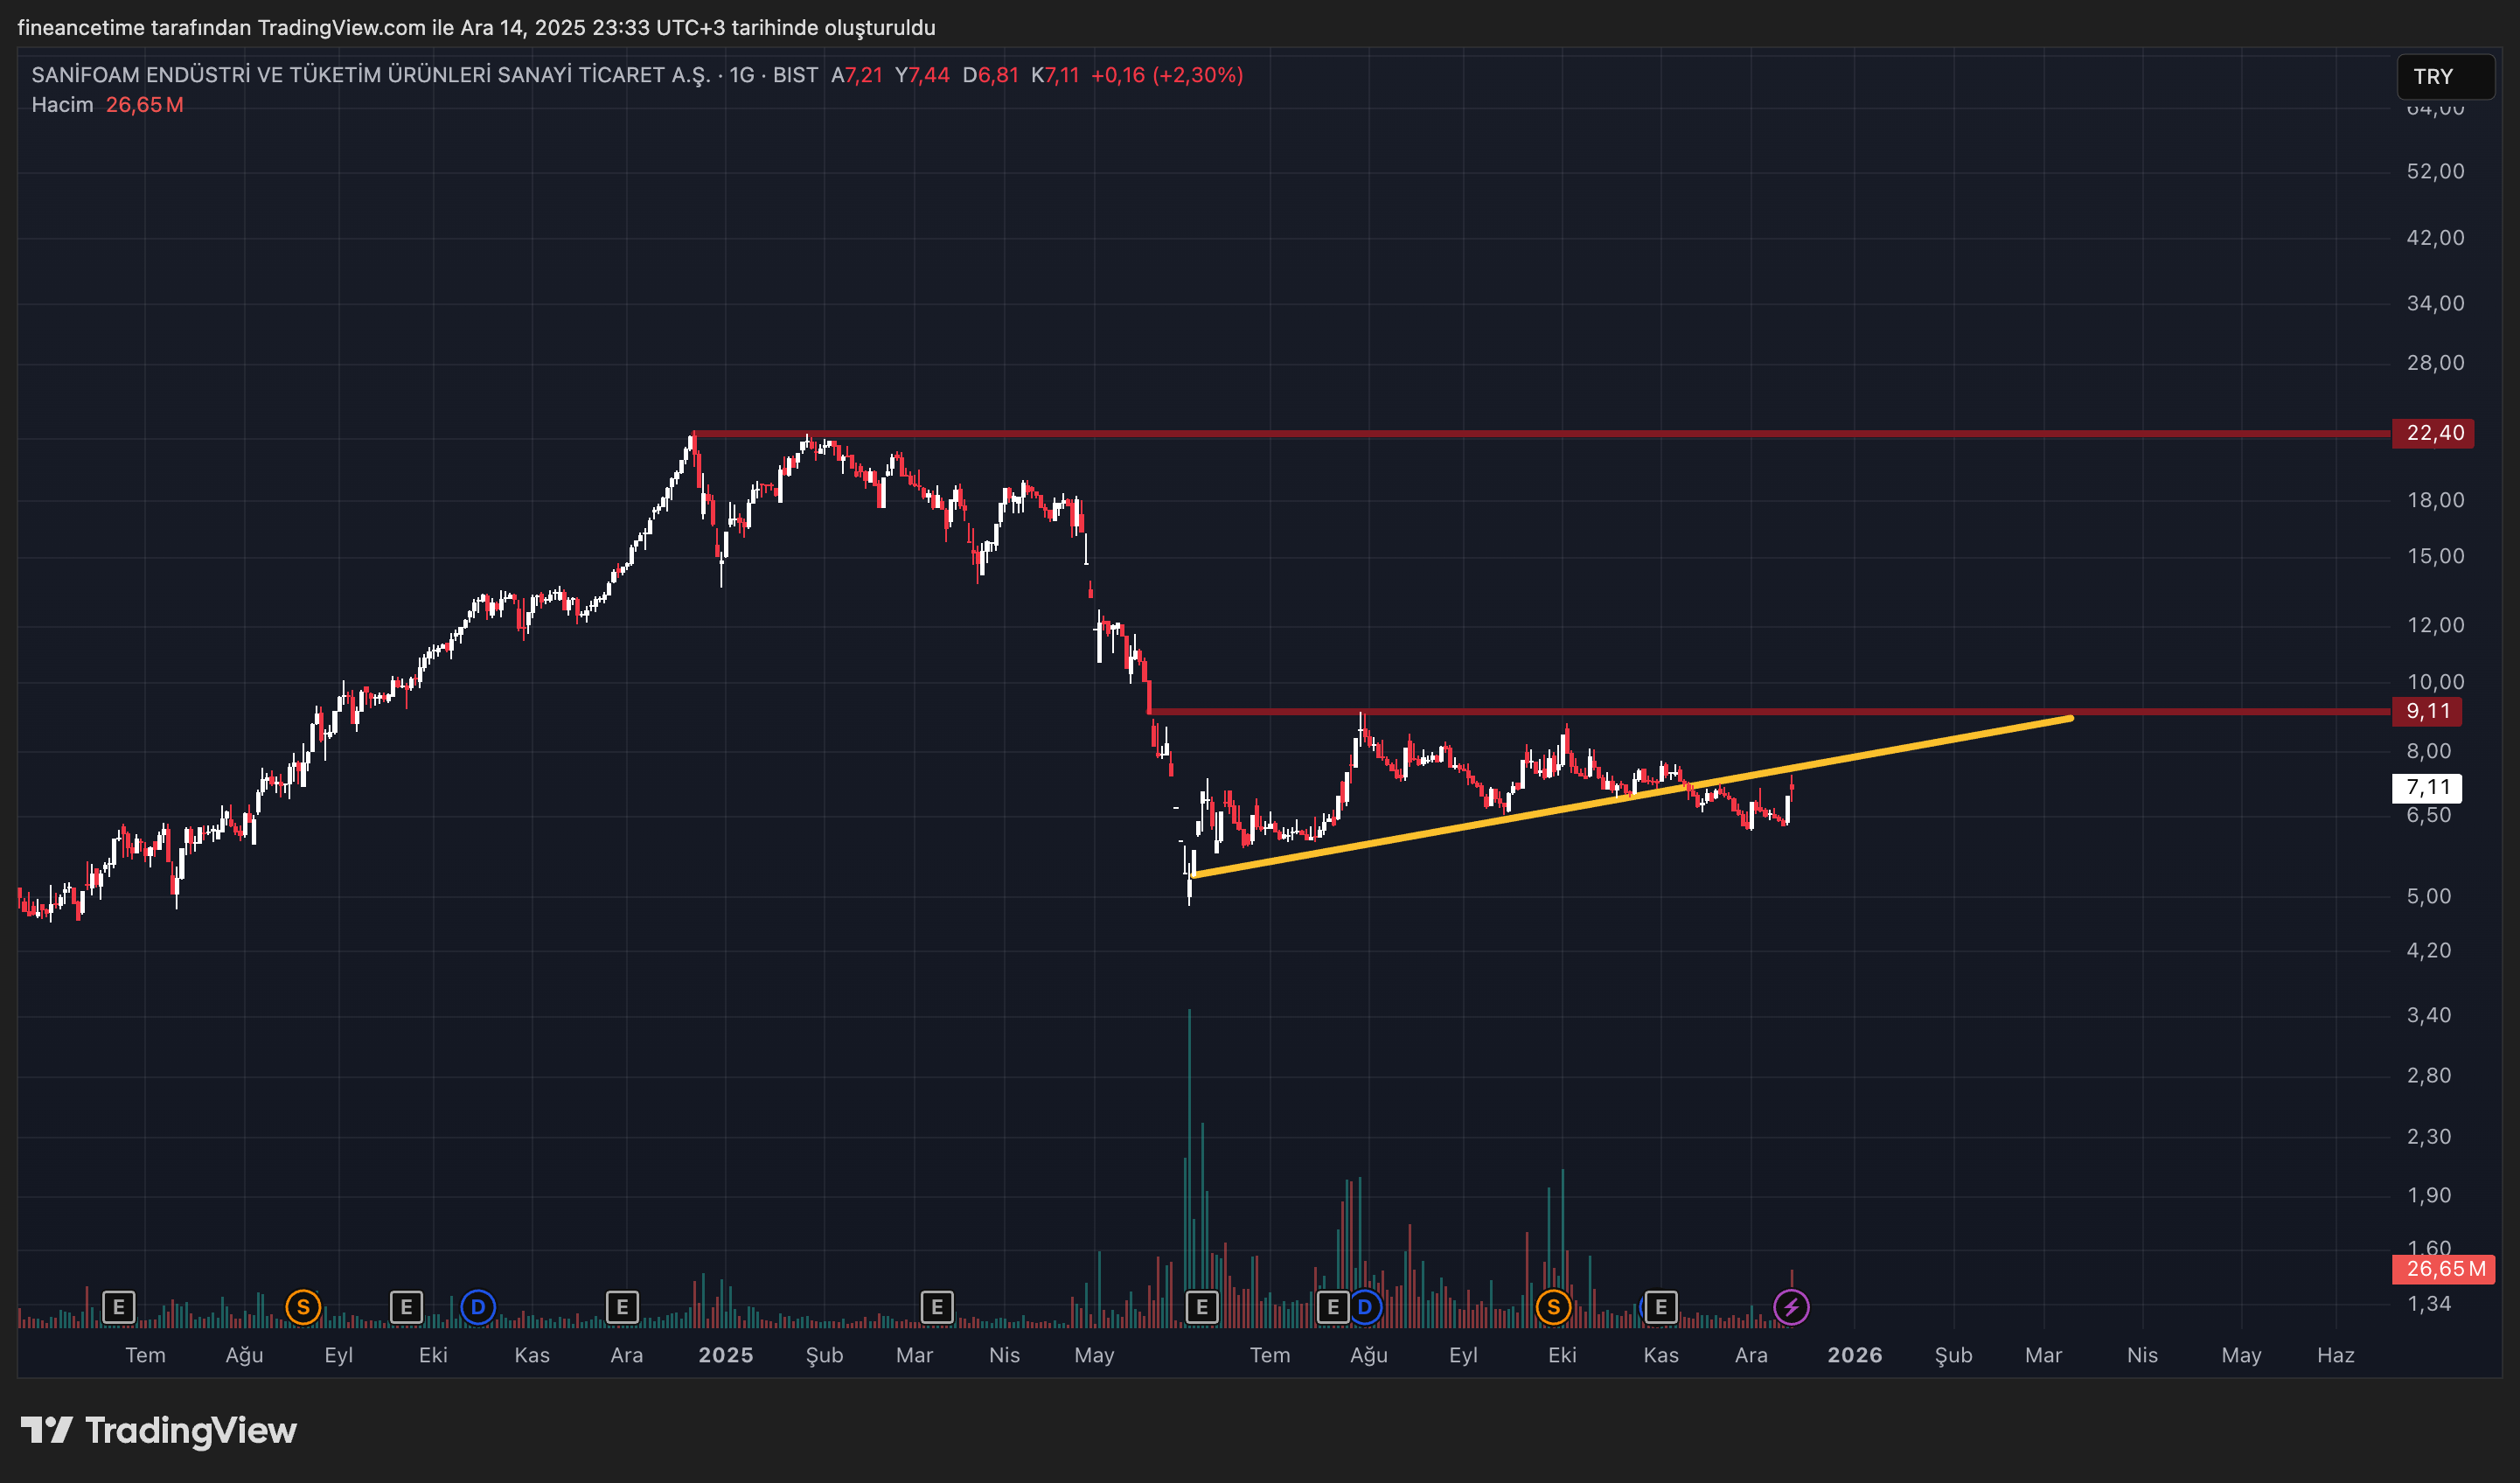Click the TradingView logo at the bottom
This screenshot has height=1483, width=2520.
(160, 1430)
